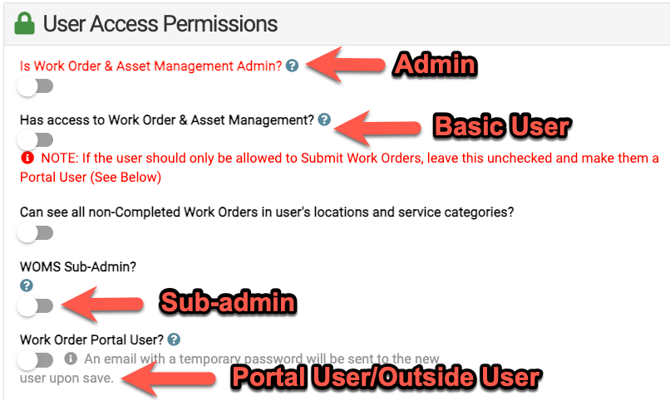
Task: Click the green lock icon in the header
Action: (27, 21)
